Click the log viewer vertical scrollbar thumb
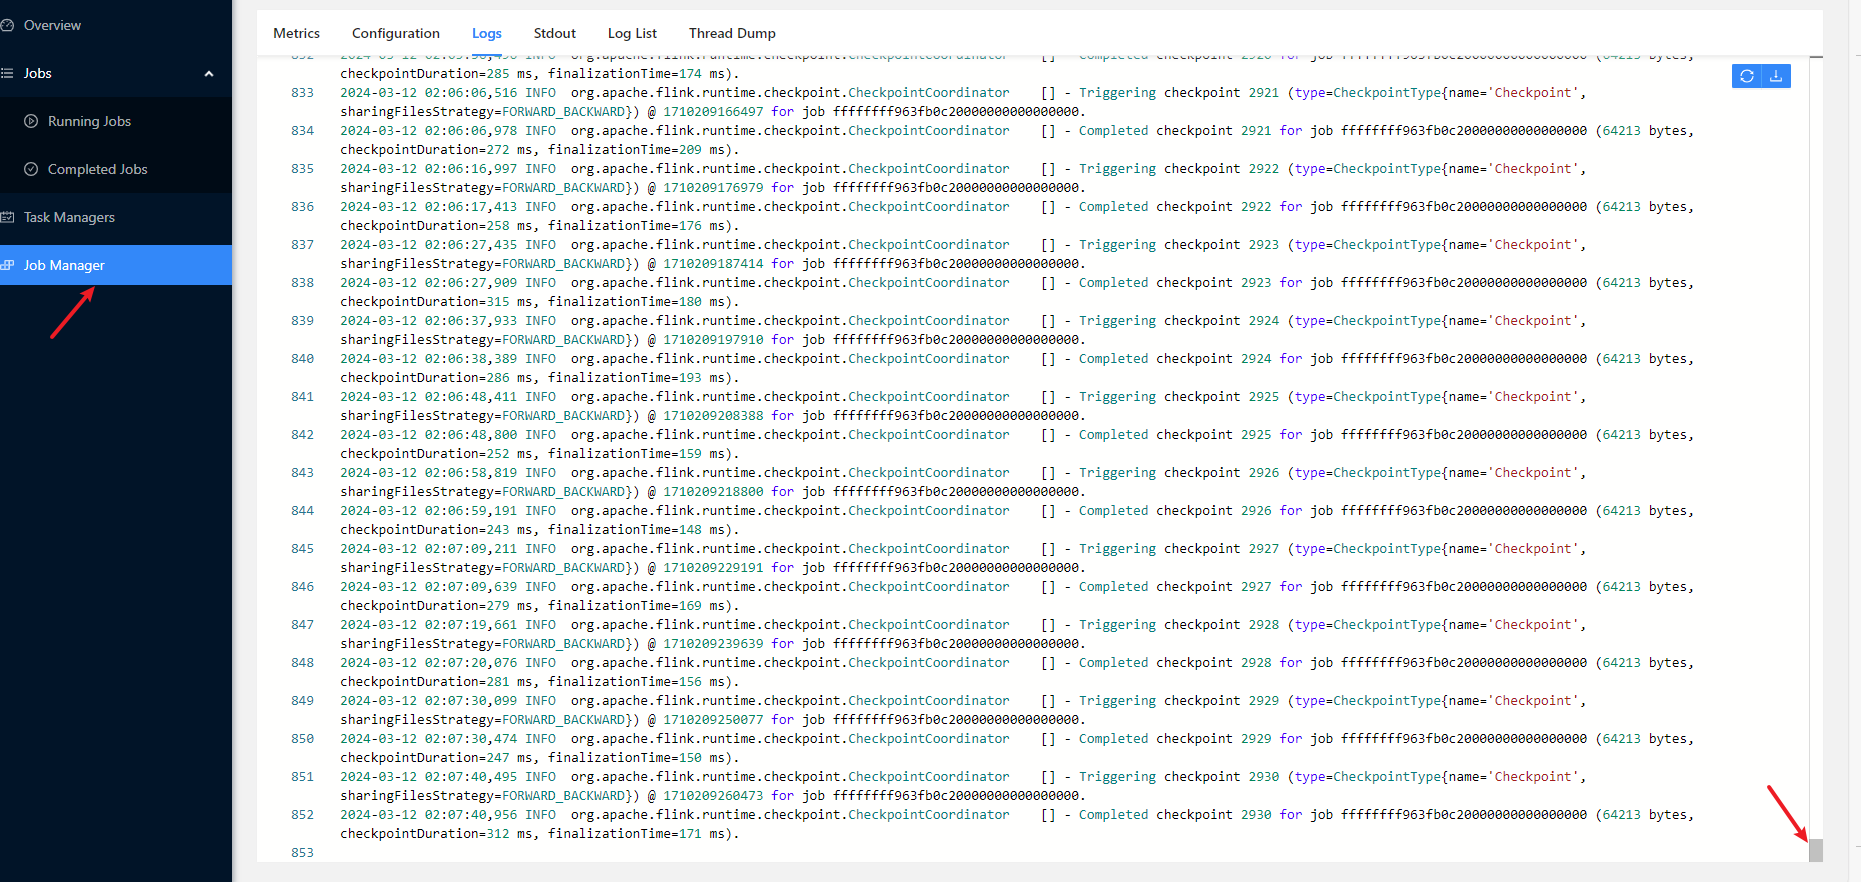The height and width of the screenshot is (882, 1861). coord(1816,850)
